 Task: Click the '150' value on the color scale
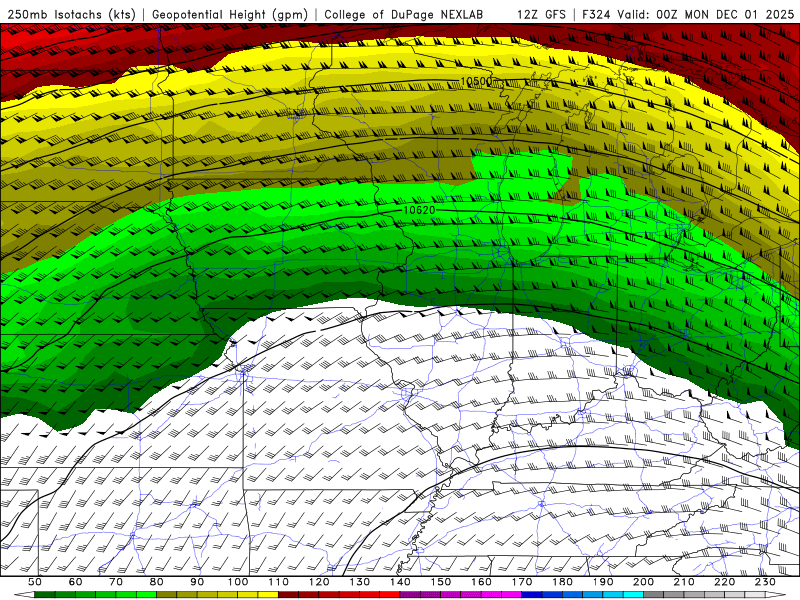(441, 582)
